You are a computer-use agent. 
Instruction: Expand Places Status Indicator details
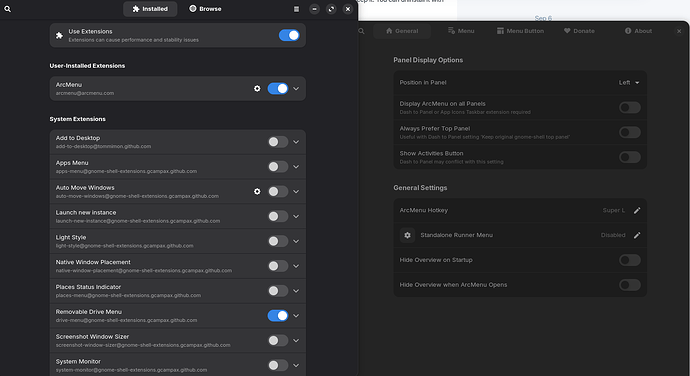[296, 291]
